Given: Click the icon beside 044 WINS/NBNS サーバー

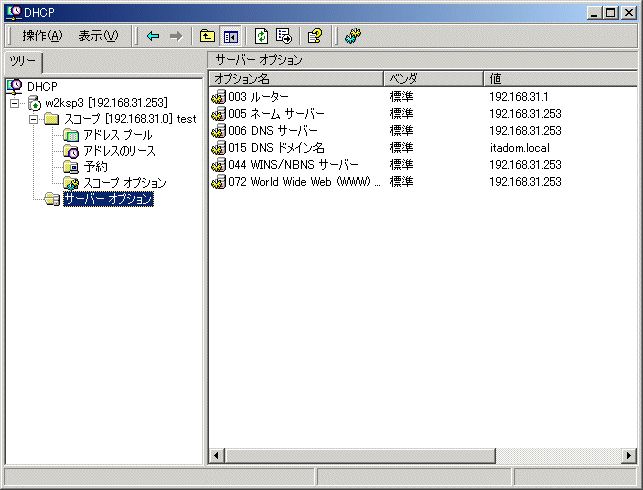Looking at the screenshot, I should tap(219, 165).
